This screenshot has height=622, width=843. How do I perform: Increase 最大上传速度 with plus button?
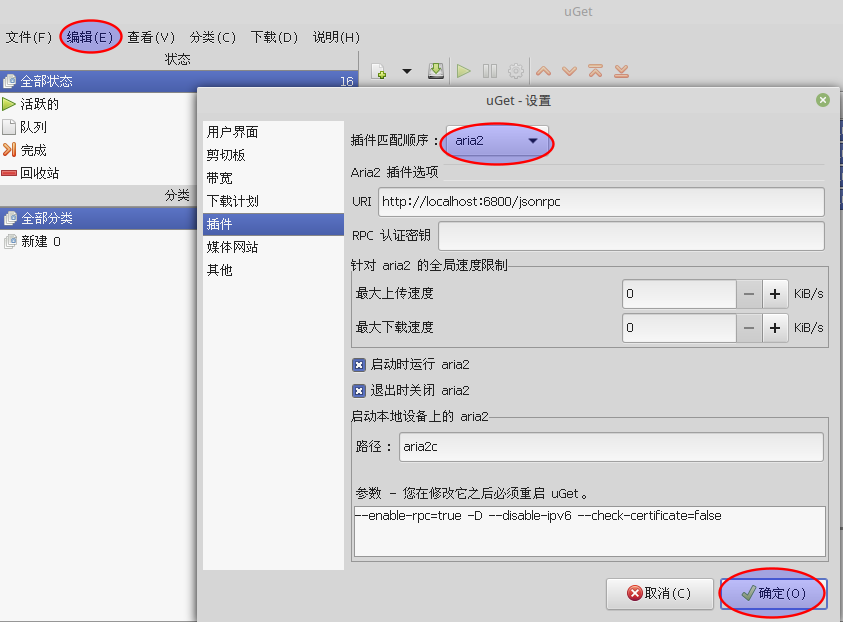775,294
